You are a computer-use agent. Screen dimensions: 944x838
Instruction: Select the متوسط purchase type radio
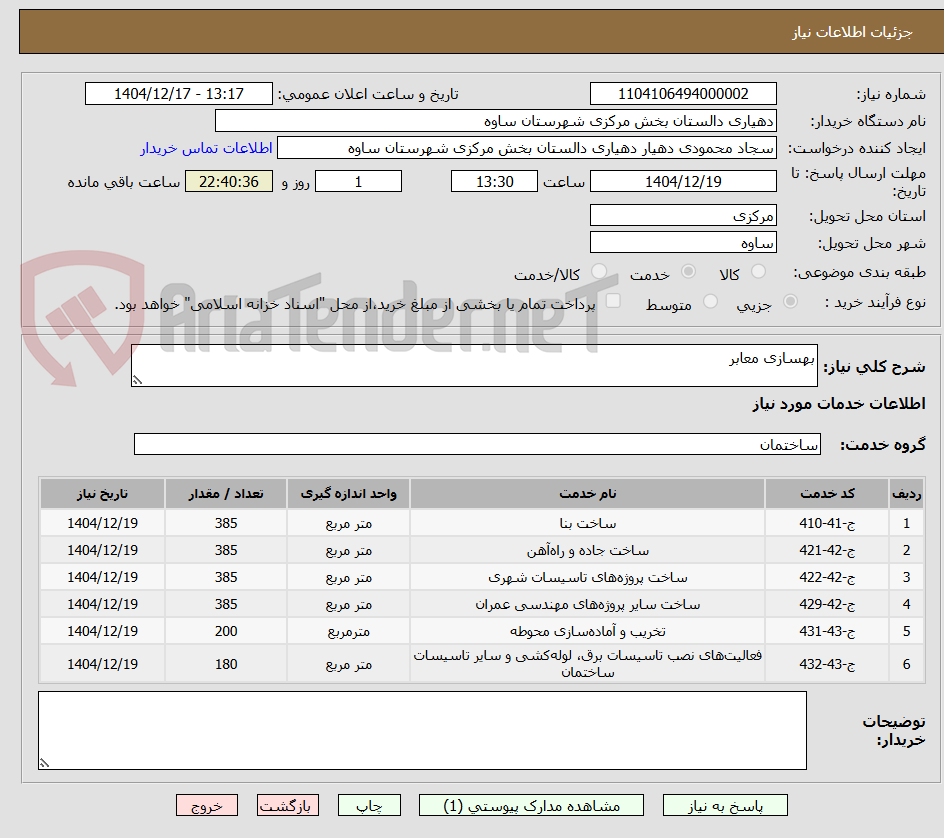click(x=710, y=302)
